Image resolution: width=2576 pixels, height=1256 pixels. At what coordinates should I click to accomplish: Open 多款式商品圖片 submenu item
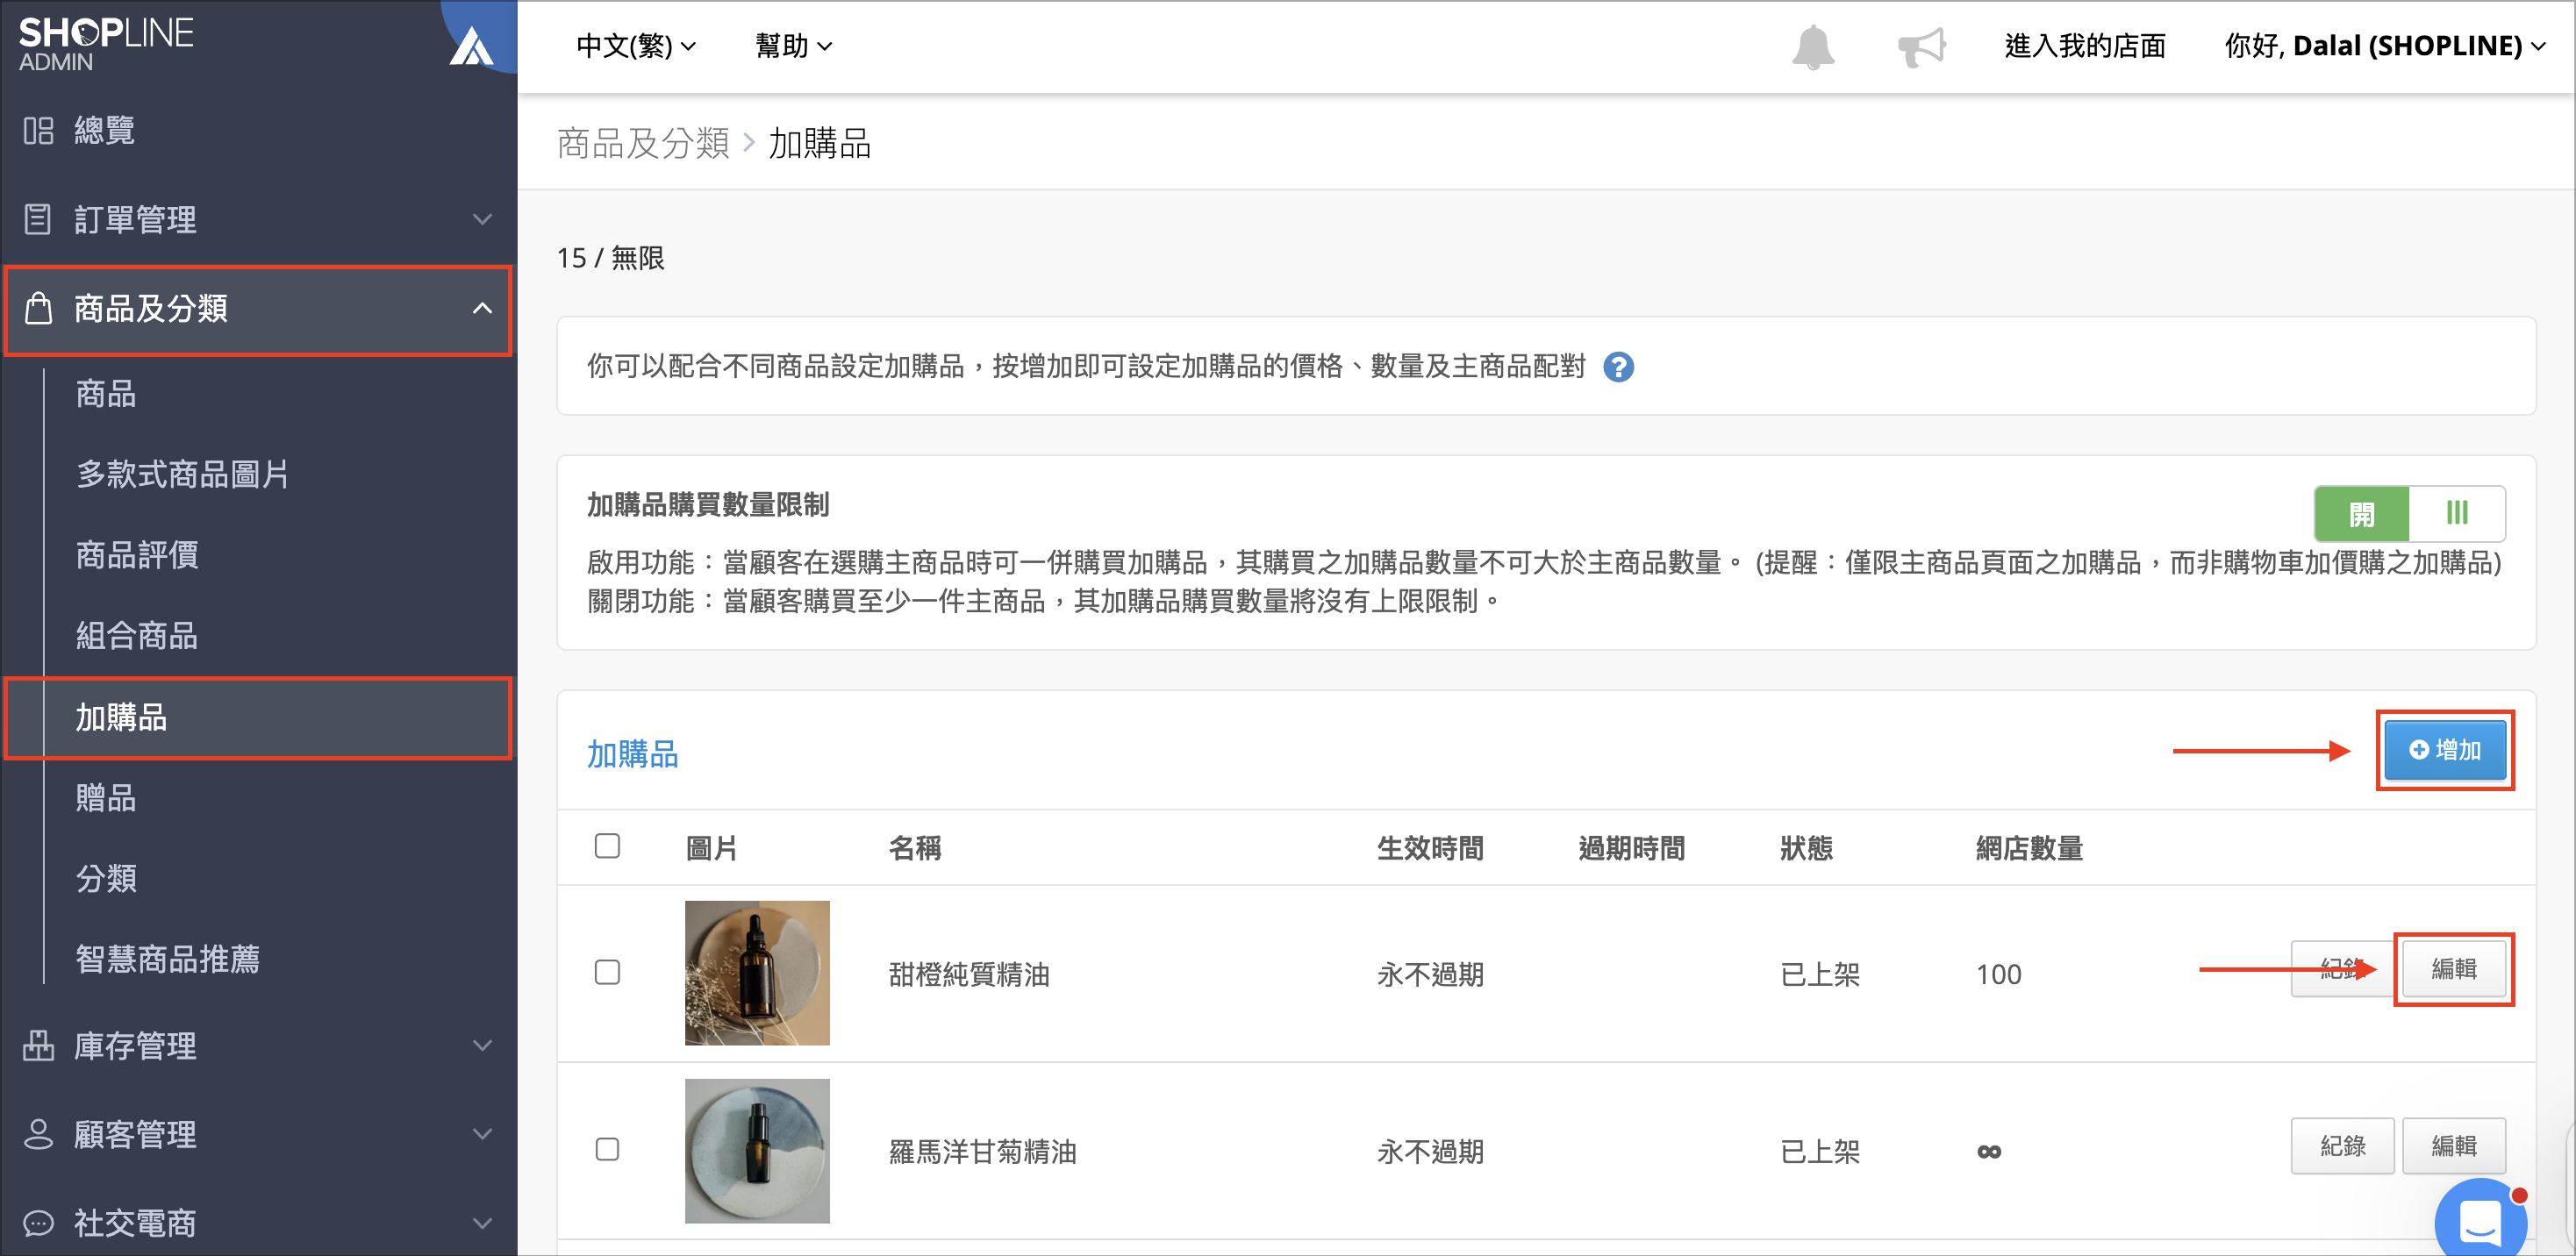[x=183, y=474]
